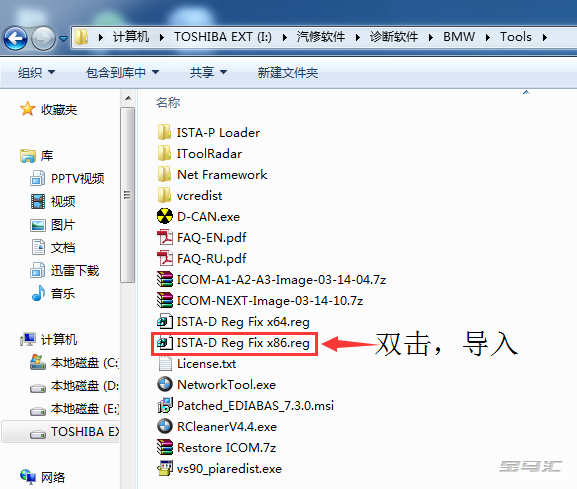This screenshot has height=489, width=577.
Task: Open the recent pages dropdown arrow
Action: coord(64,38)
